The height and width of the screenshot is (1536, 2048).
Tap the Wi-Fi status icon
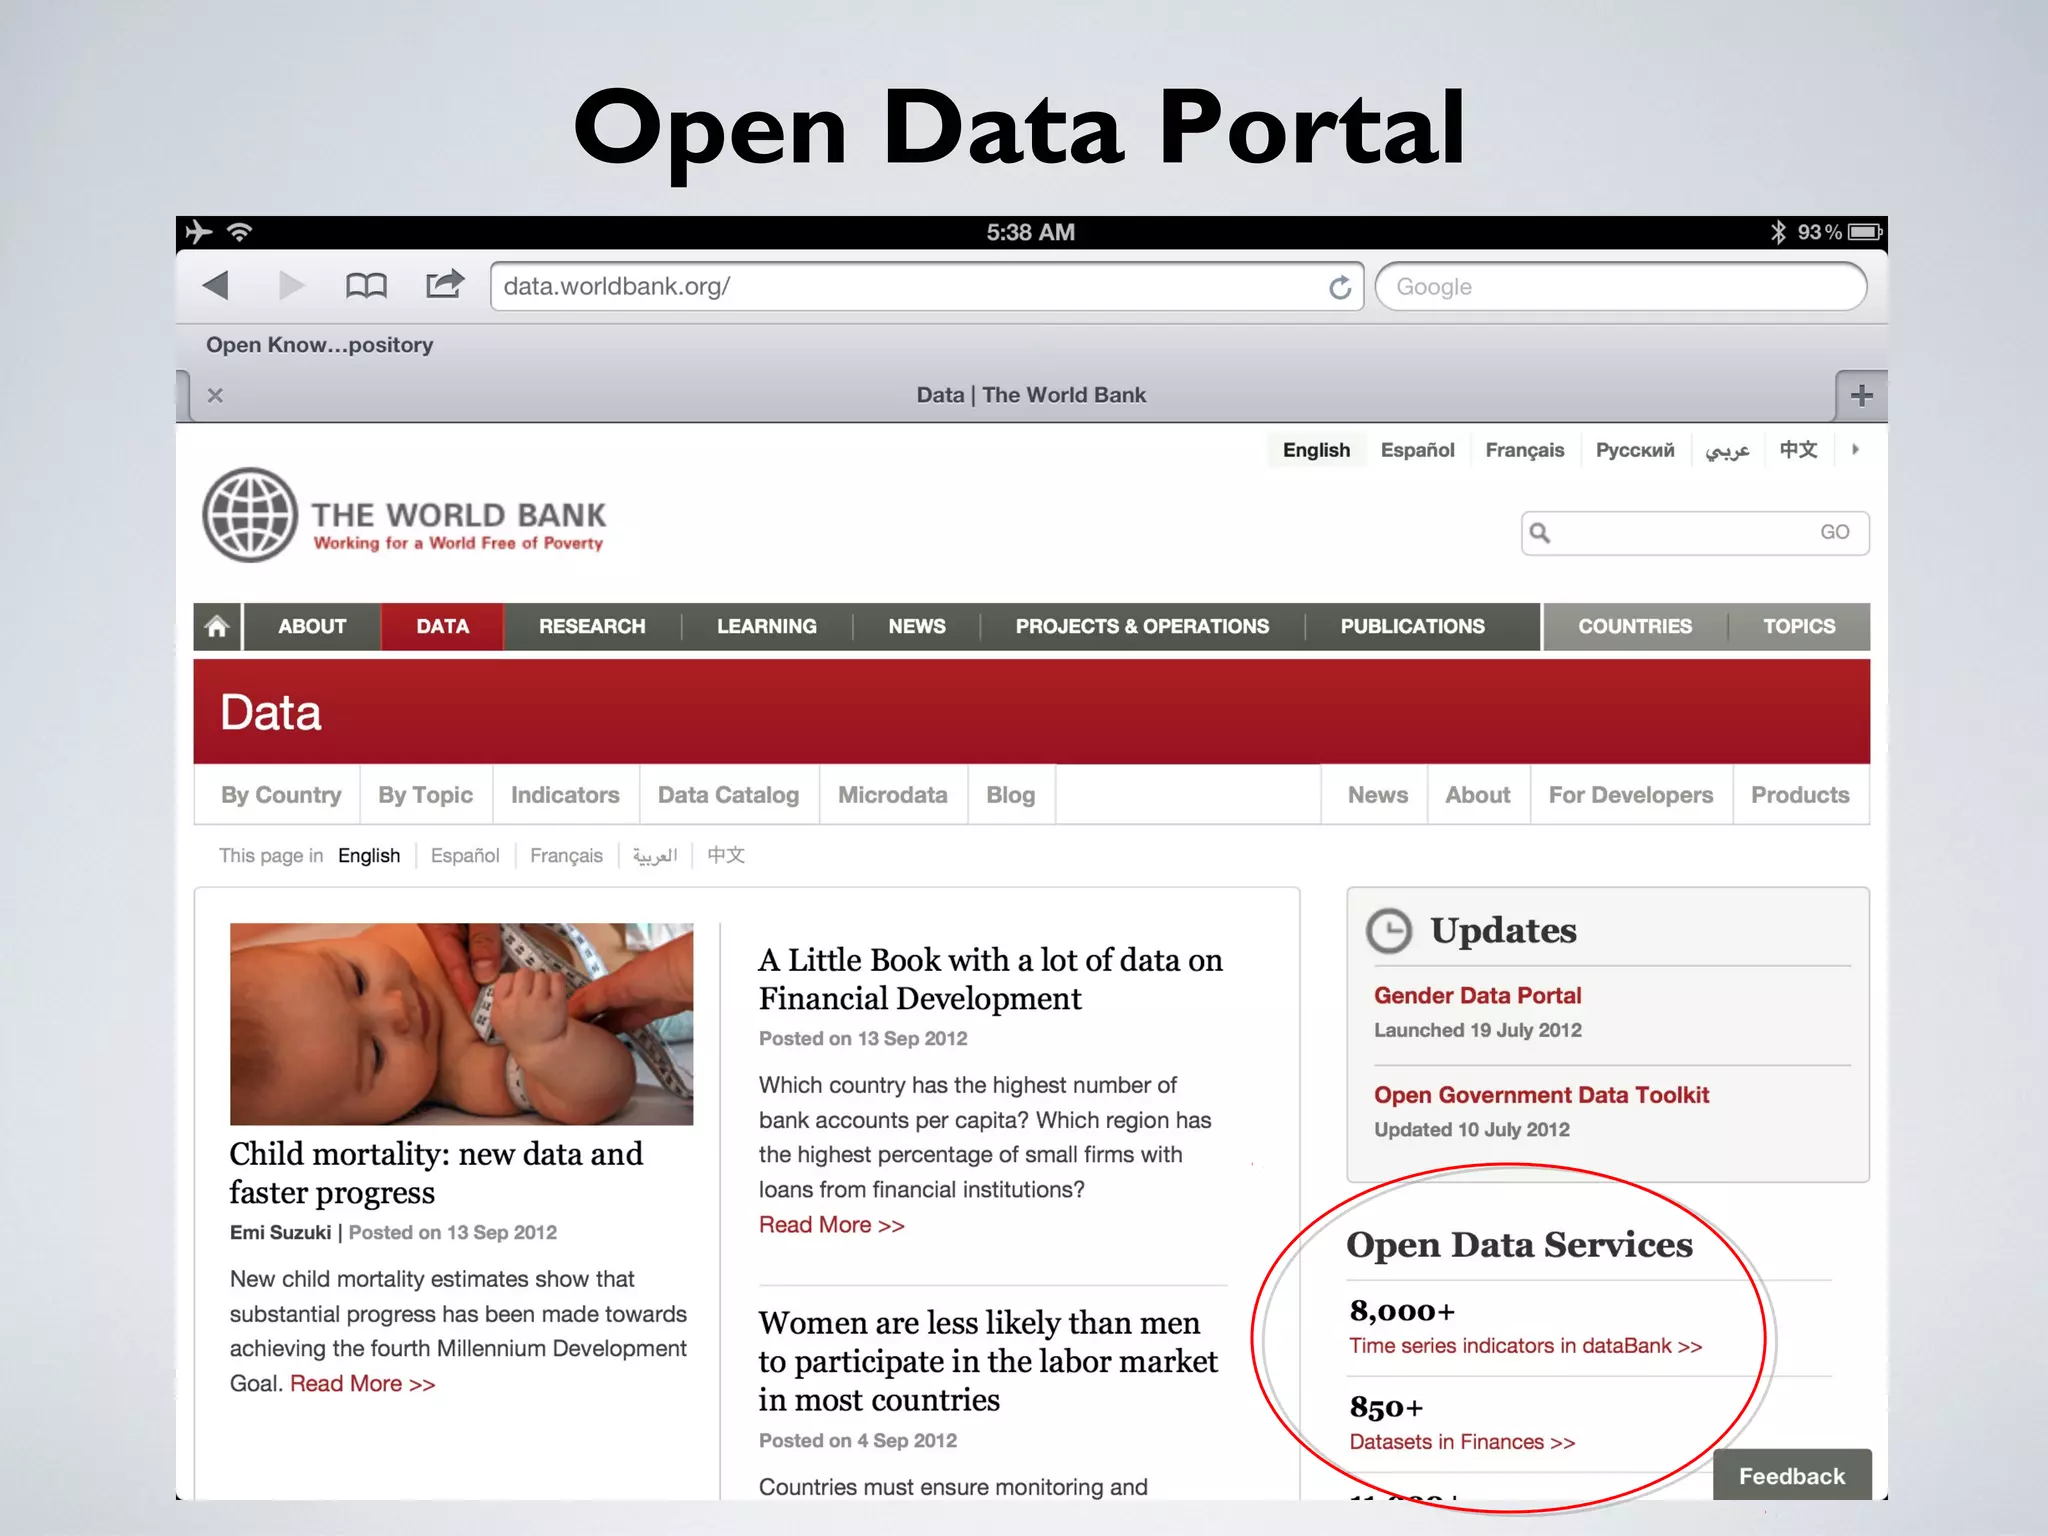[x=239, y=232]
